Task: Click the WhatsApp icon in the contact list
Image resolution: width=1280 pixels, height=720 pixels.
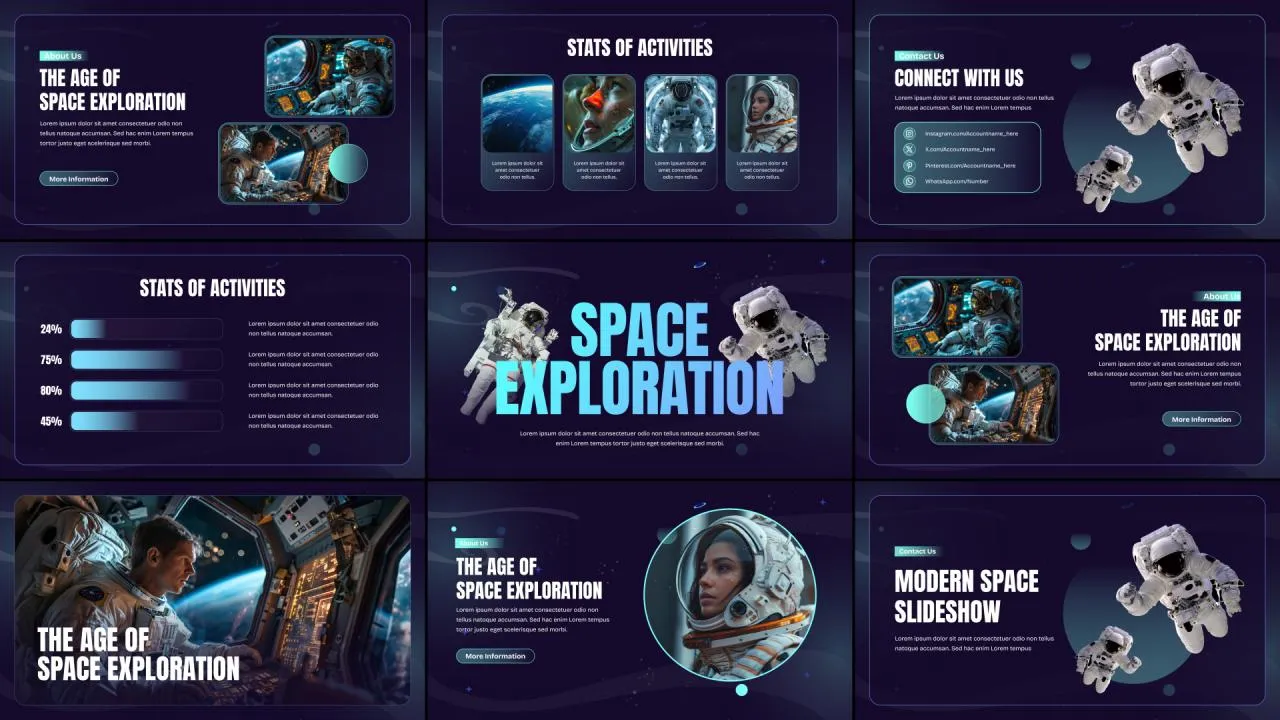Action: coord(909,181)
